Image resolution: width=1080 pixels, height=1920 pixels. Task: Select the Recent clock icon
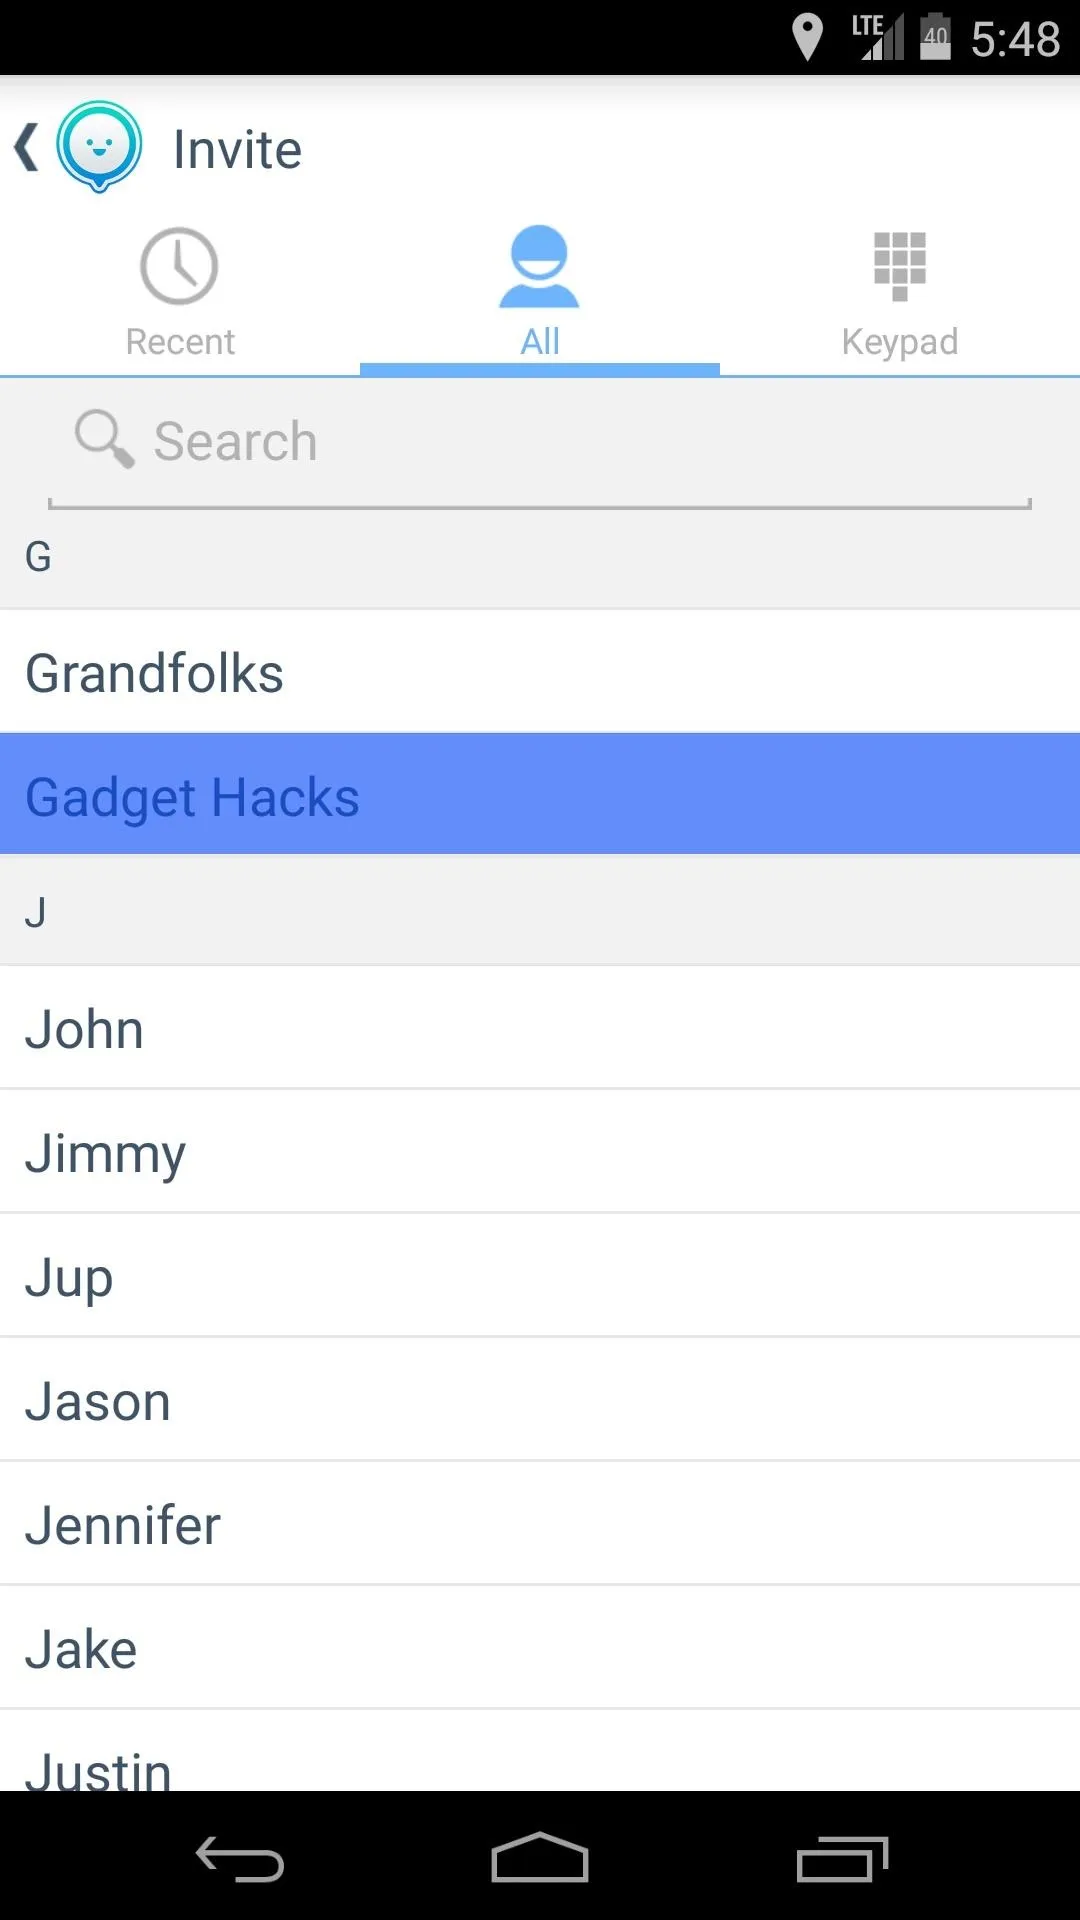[x=179, y=266]
